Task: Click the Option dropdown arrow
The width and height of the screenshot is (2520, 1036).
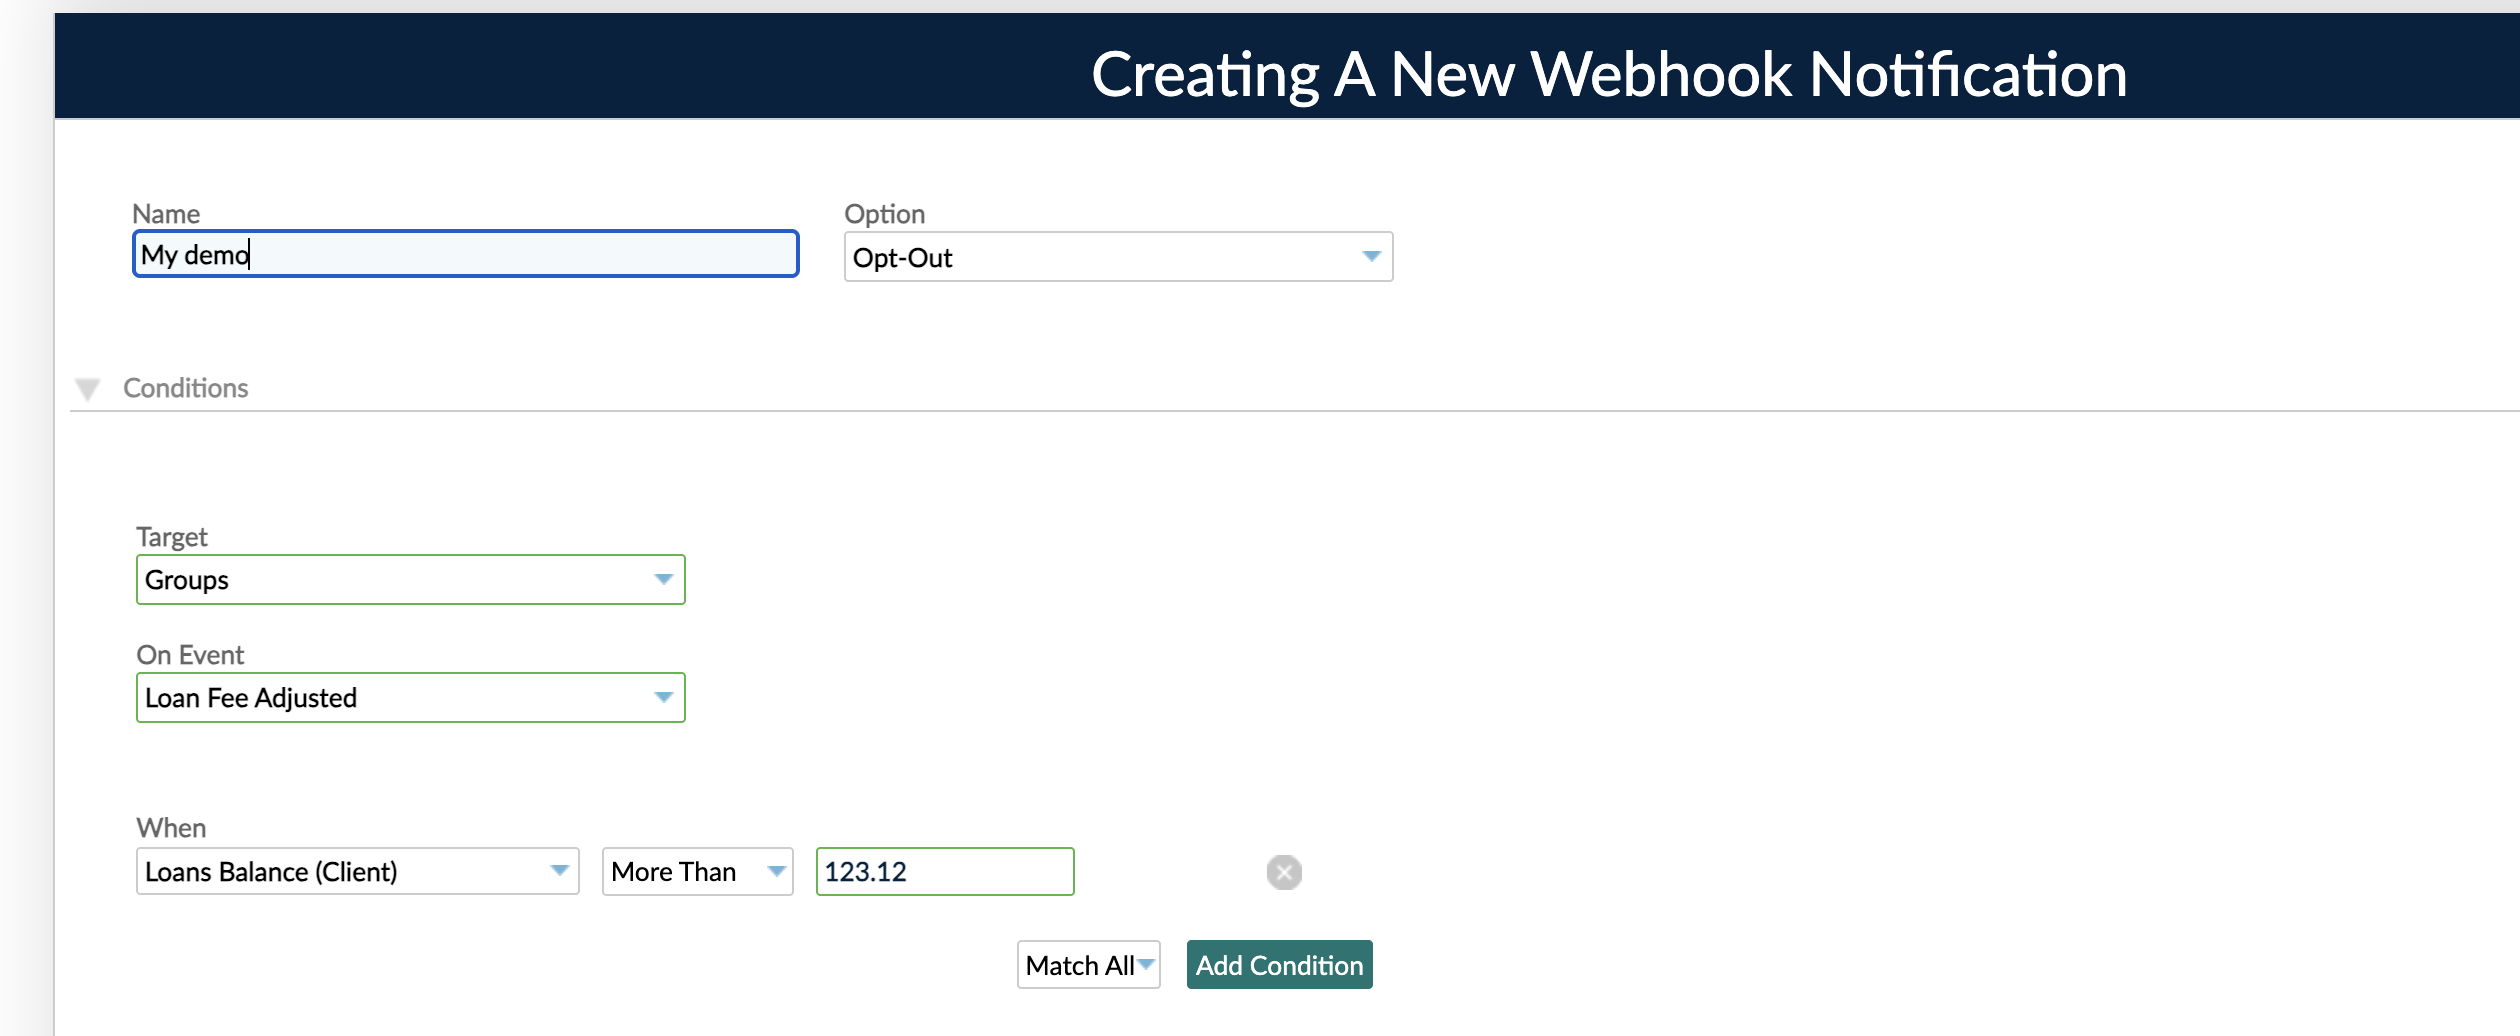Action: point(1370,257)
